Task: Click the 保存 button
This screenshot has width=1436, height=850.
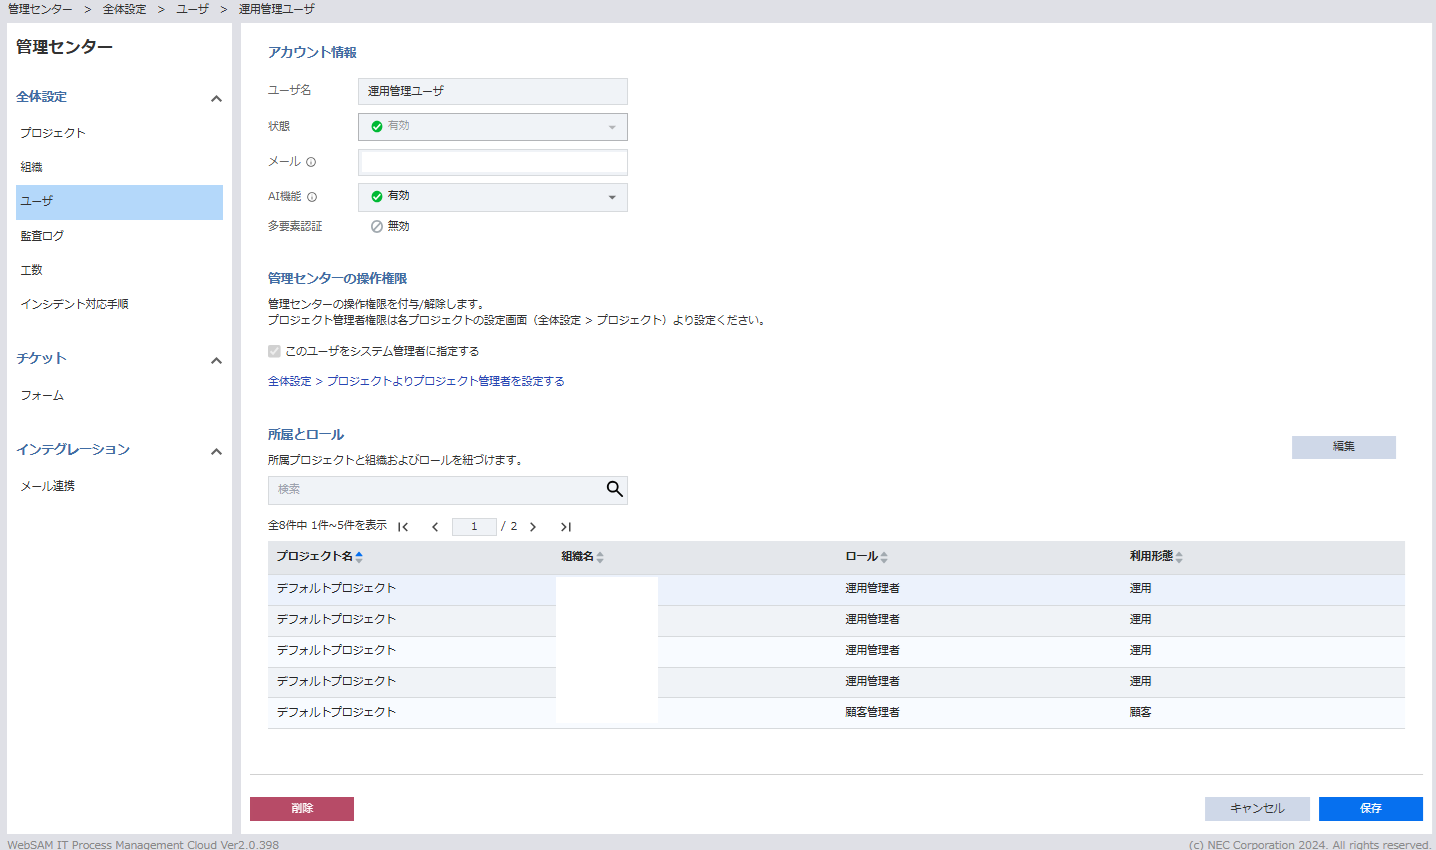Action: tap(1370, 808)
